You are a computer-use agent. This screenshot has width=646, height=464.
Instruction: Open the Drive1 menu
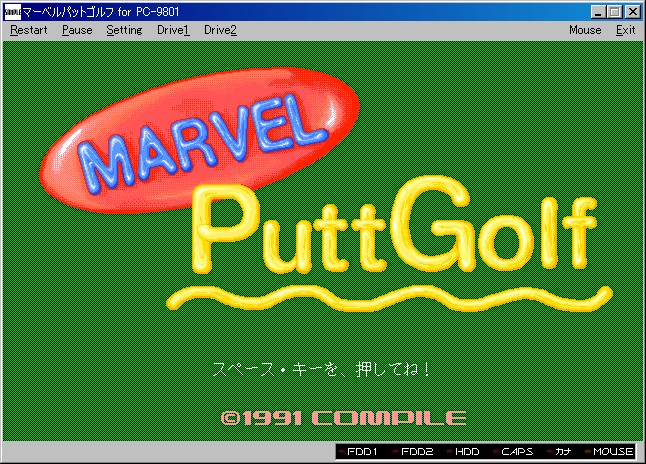(x=173, y=30)
